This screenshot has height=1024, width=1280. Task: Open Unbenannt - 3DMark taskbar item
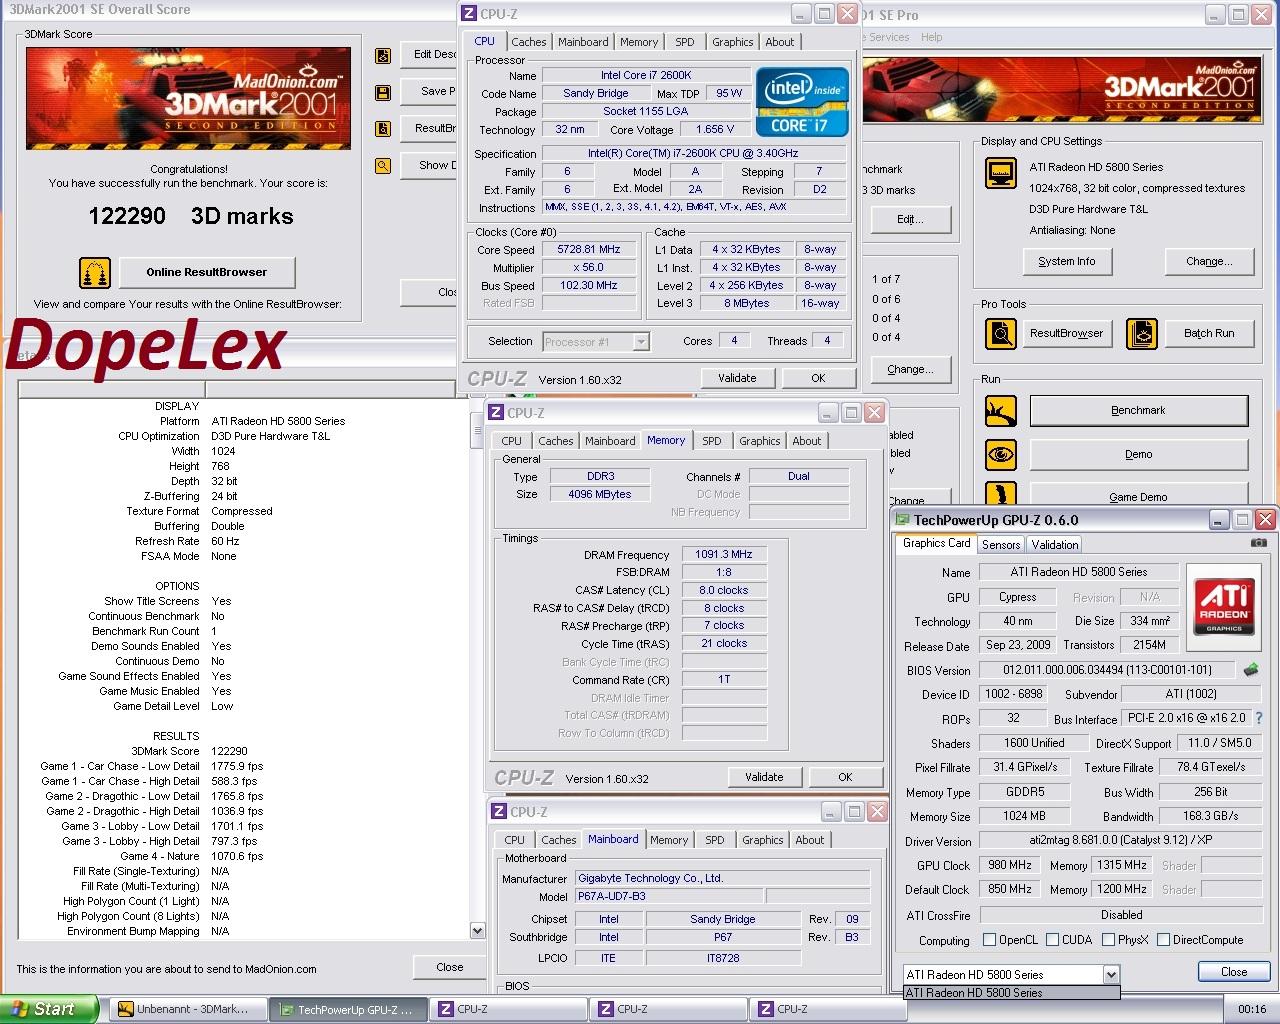pos(187,1010)
